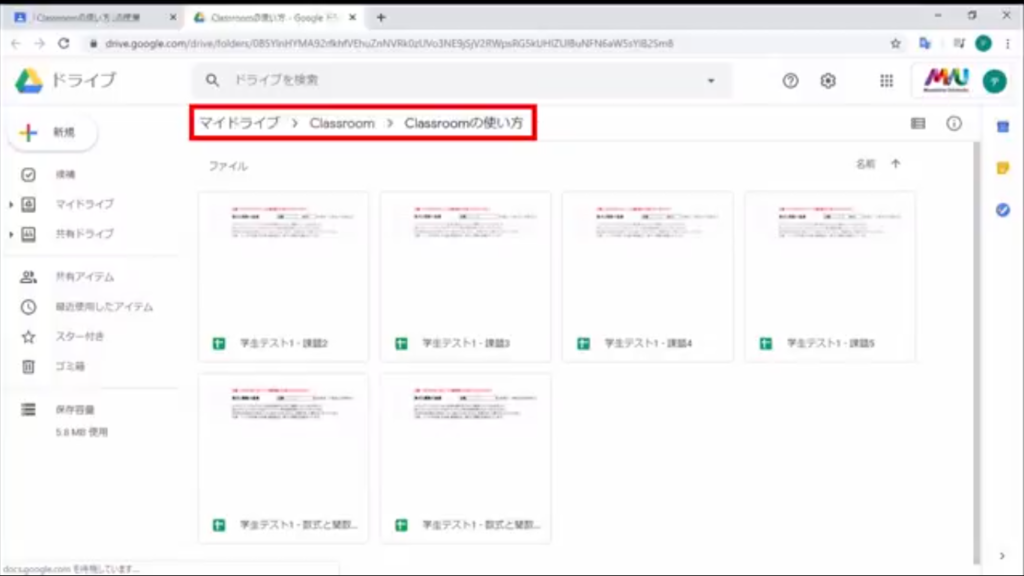Open the Chrome profile avatar
Image resolution: width=1024 pixels, height=576 pixels.
coord(984,44)
